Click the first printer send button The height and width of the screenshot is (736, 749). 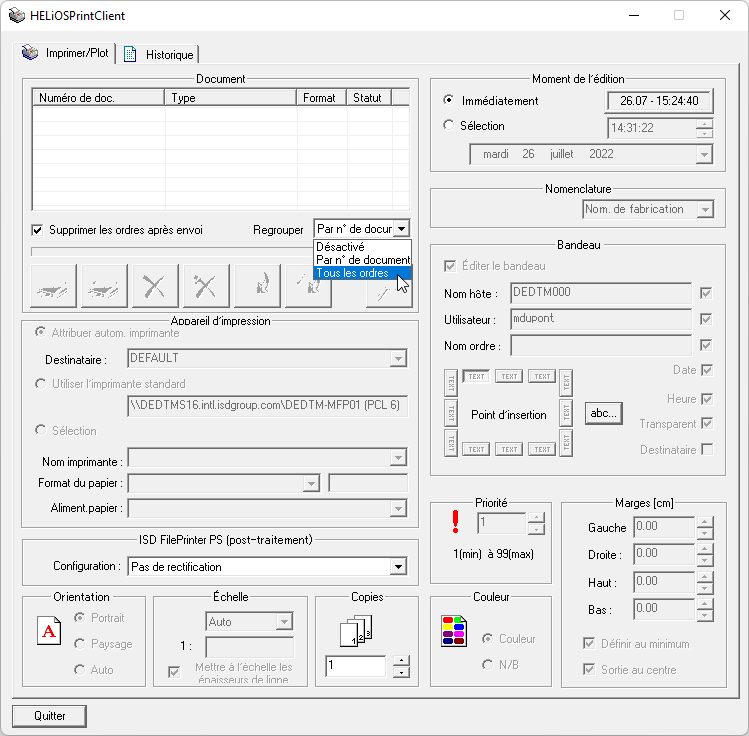pos(53,286)
